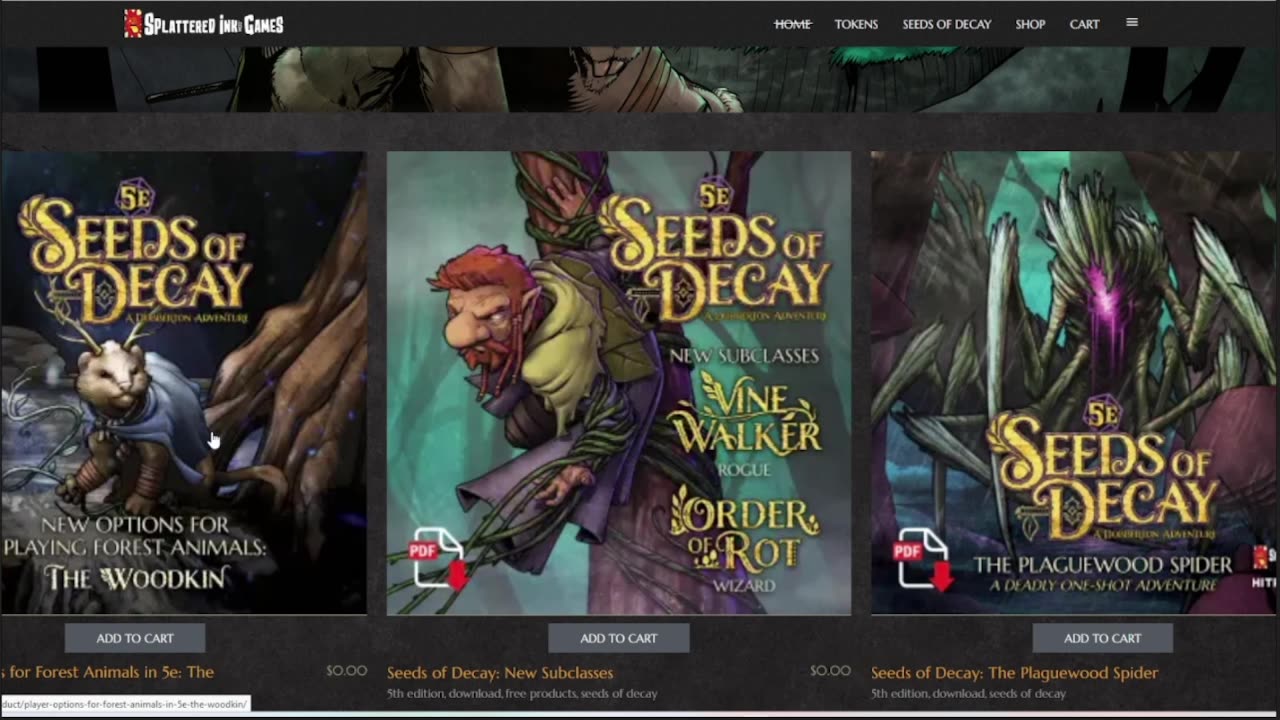Image resolution: width=1280 pixels, height=720 pixels.
Task: Click PDF download icon on Plaguewood Spider cover
Action: (x=922, y=559)
